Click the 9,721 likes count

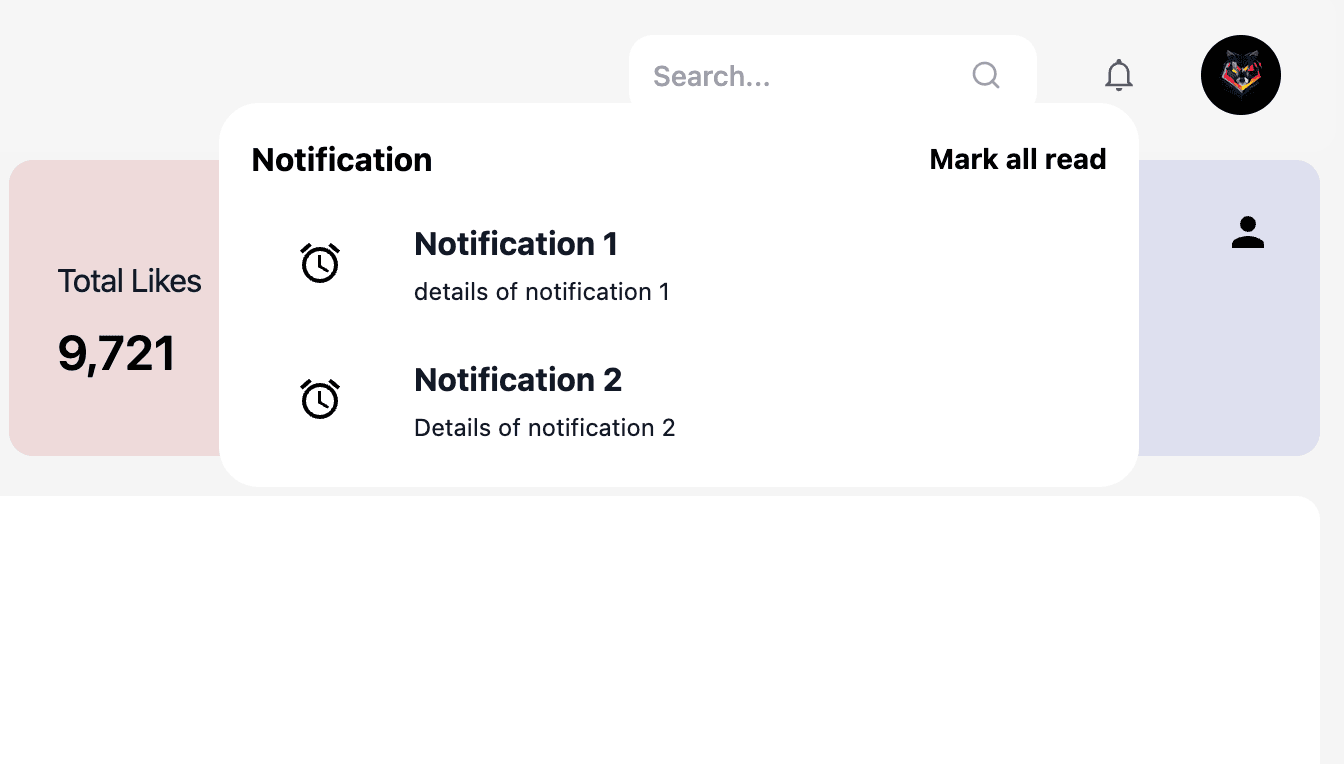pyautogui.click(x=117, y=354)
